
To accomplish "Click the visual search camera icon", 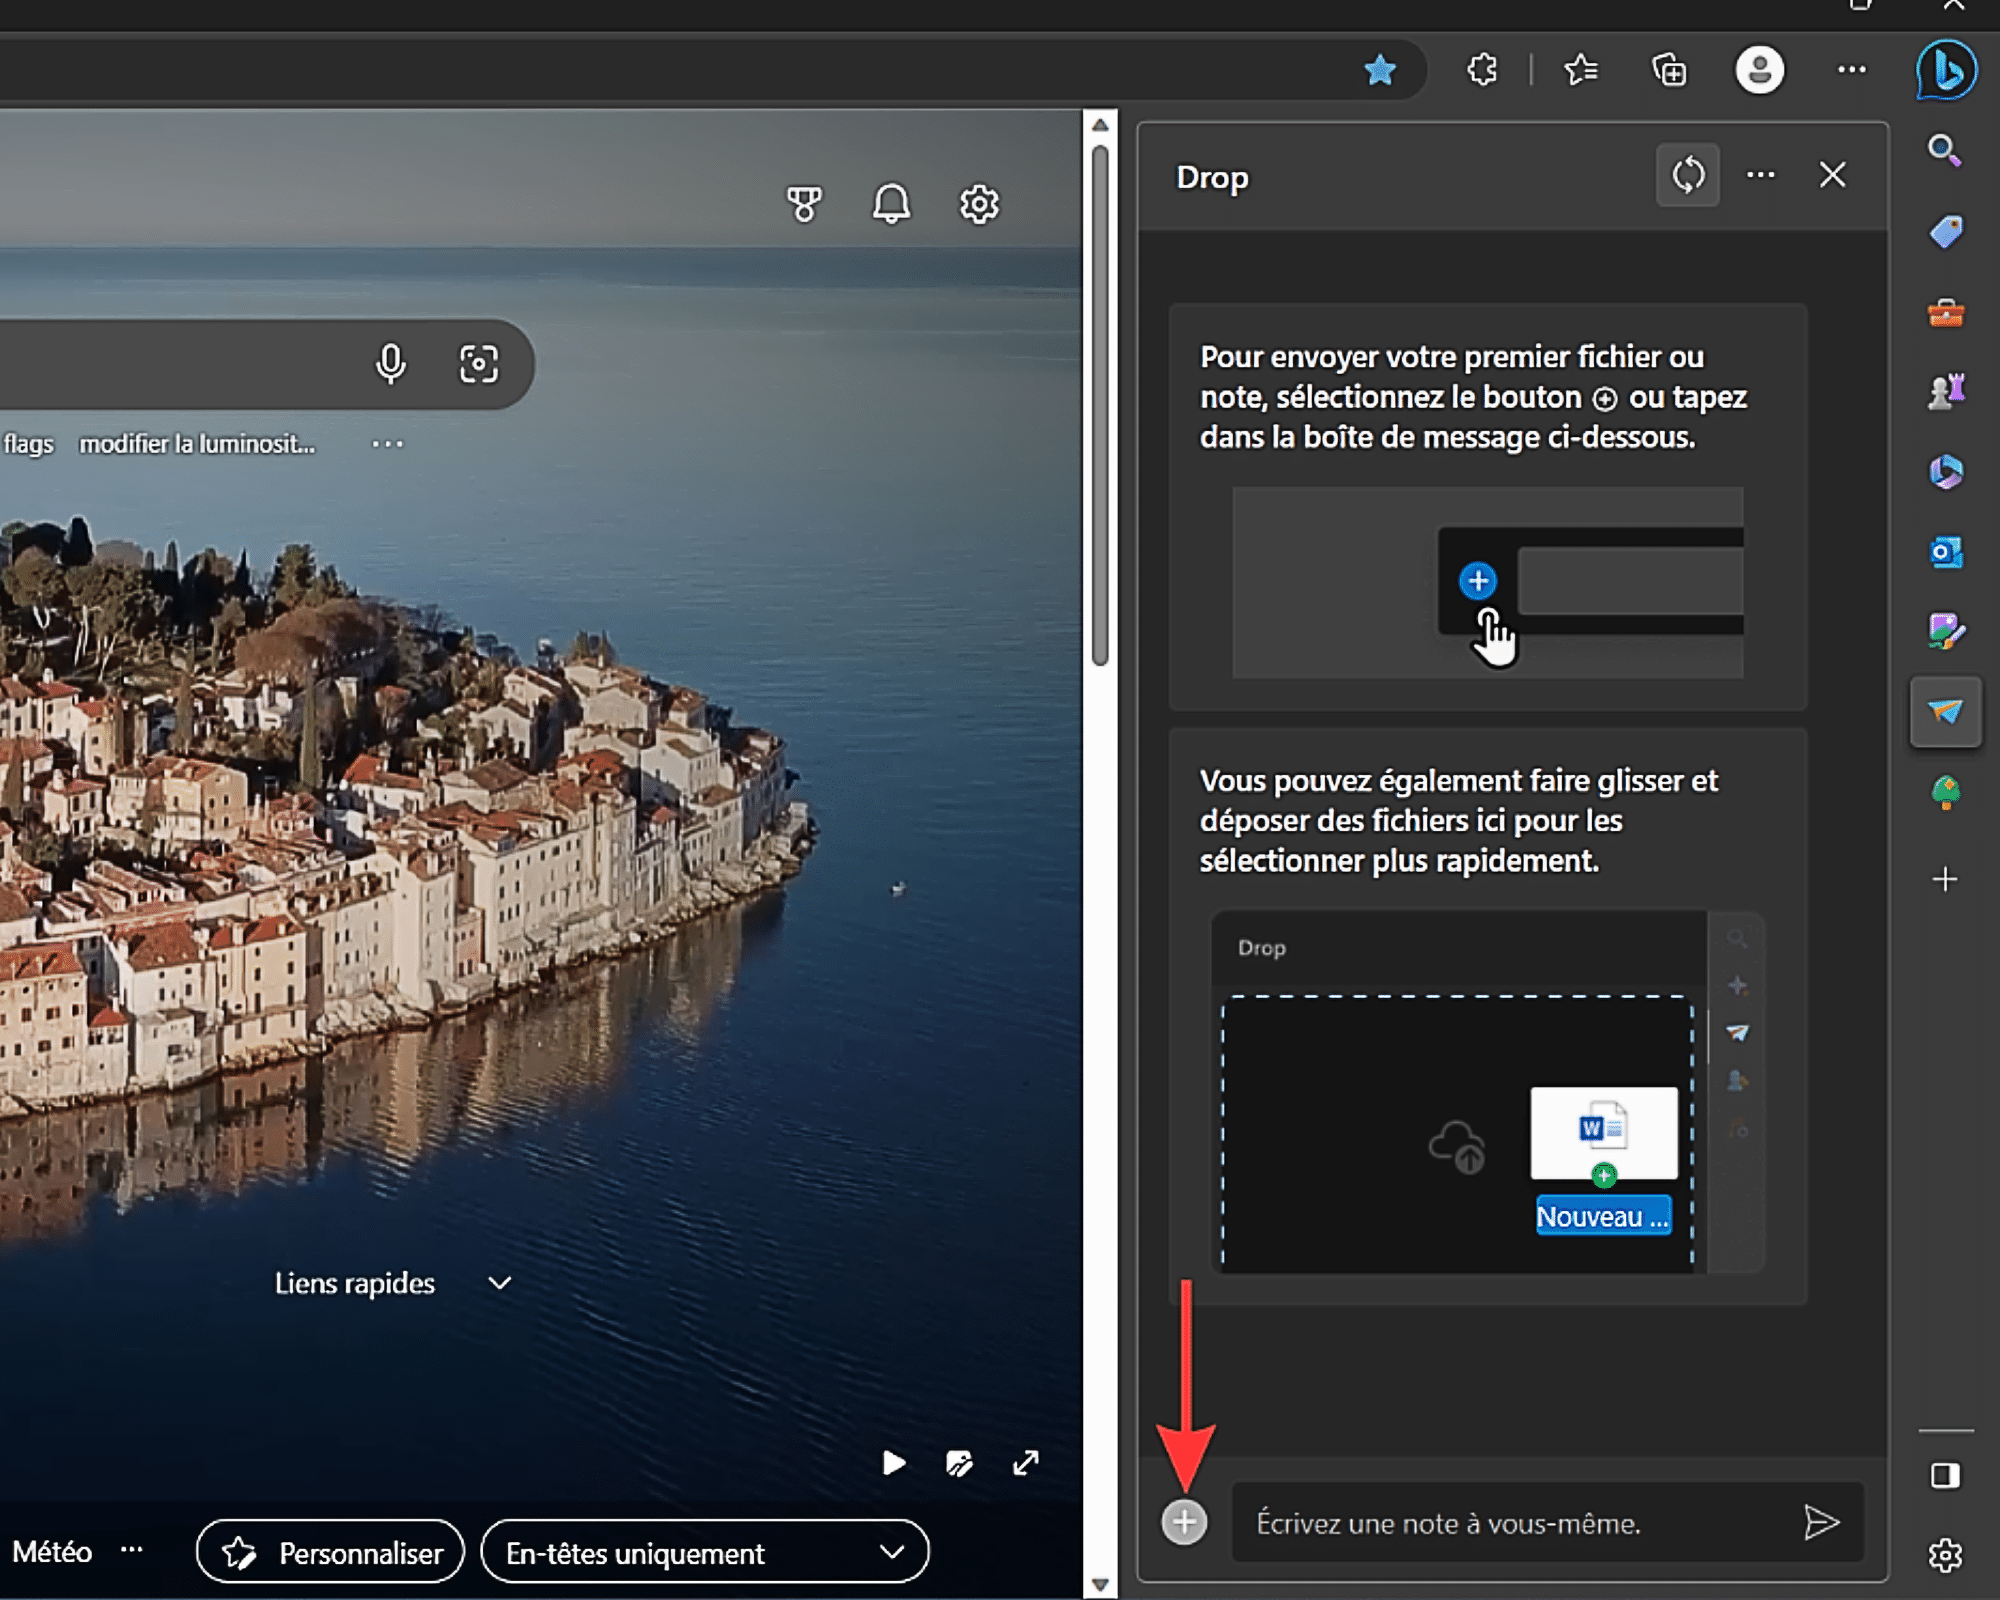I will point(478,364).
